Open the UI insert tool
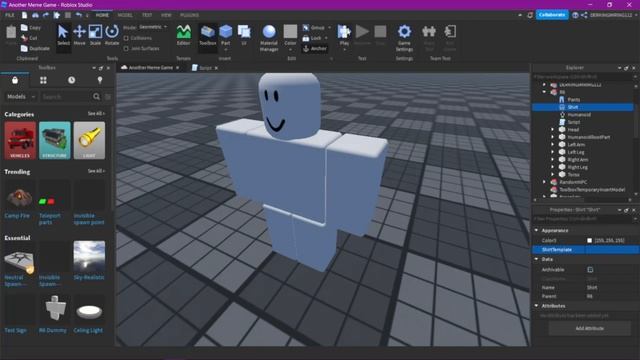The height and width of the screenshot is (360, 640). click(244, 35)
